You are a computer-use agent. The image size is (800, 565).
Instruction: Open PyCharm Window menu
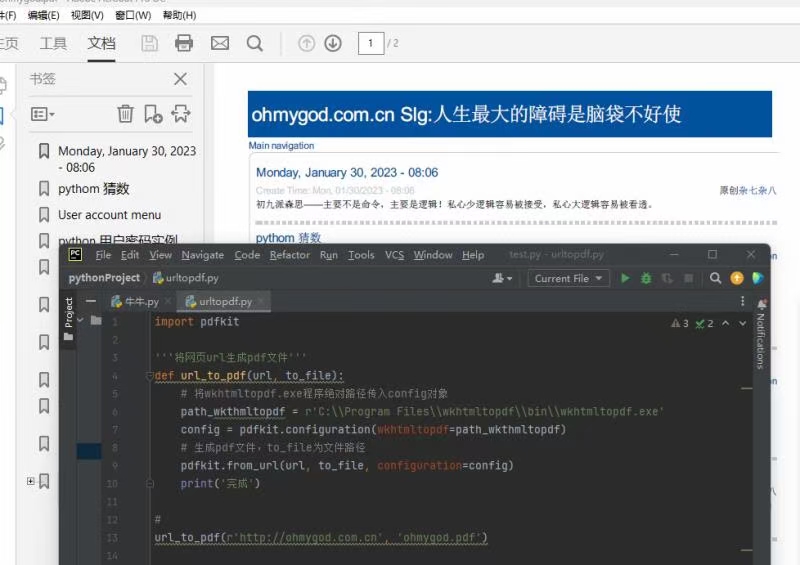[433, 255]
